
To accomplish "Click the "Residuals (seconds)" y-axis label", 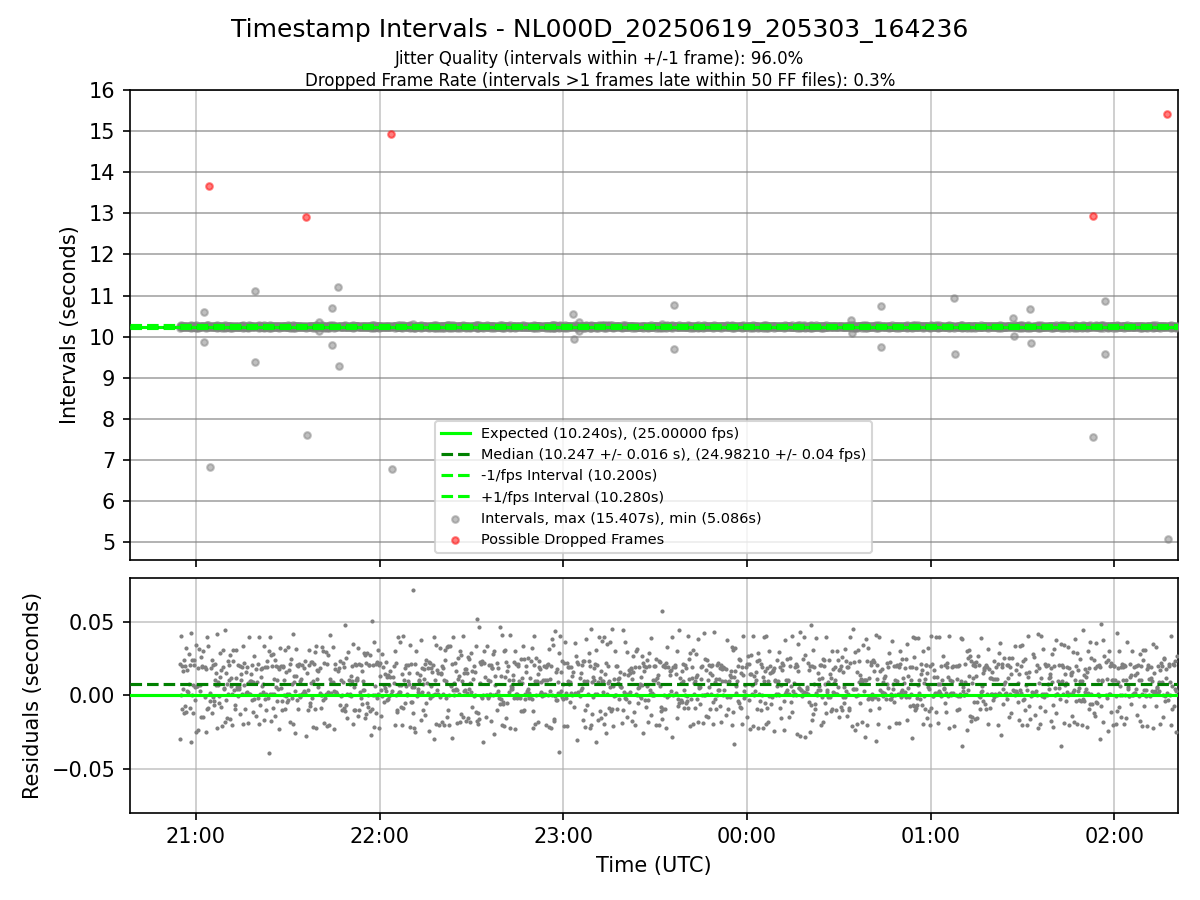I will click(x=32, y=696).
